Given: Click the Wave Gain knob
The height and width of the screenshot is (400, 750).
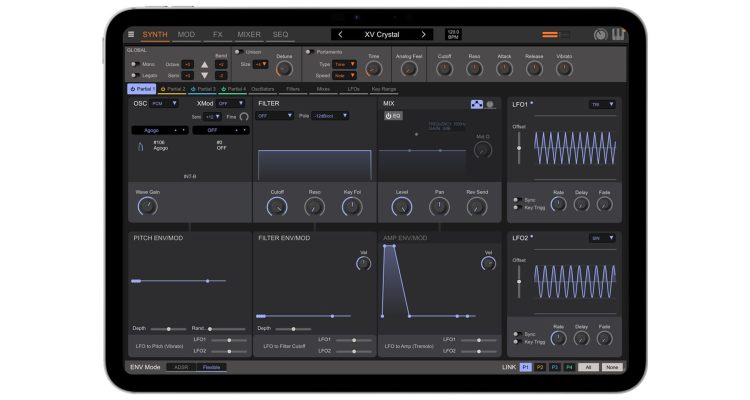Looking at the screenshot, I should pos(147,206).
